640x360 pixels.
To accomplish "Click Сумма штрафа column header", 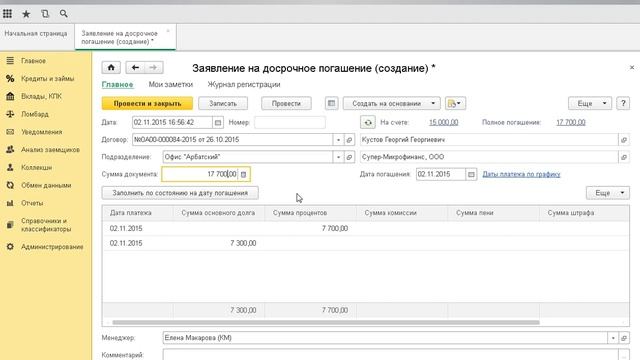I will [x=584, y=213].
